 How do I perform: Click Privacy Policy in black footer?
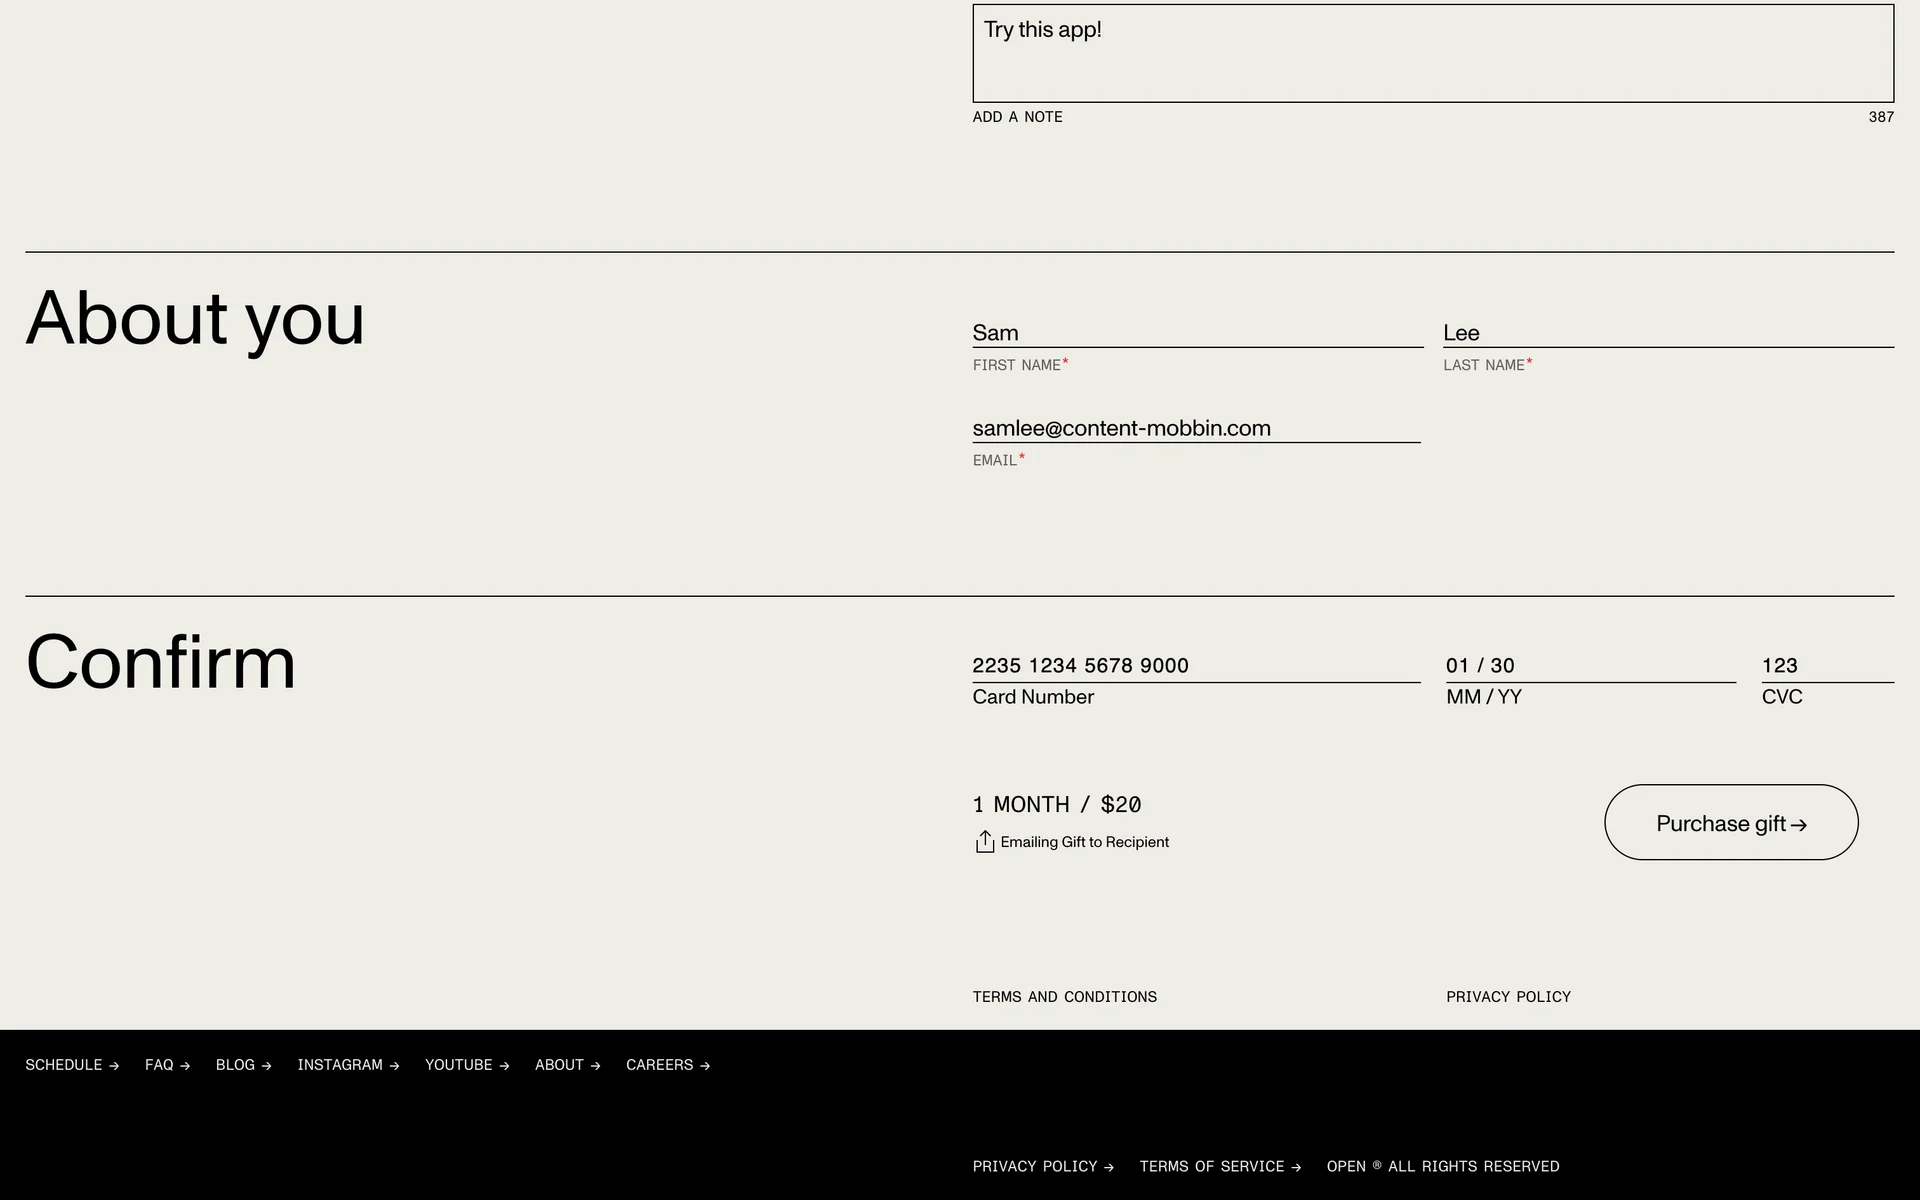(1042, 1167)
